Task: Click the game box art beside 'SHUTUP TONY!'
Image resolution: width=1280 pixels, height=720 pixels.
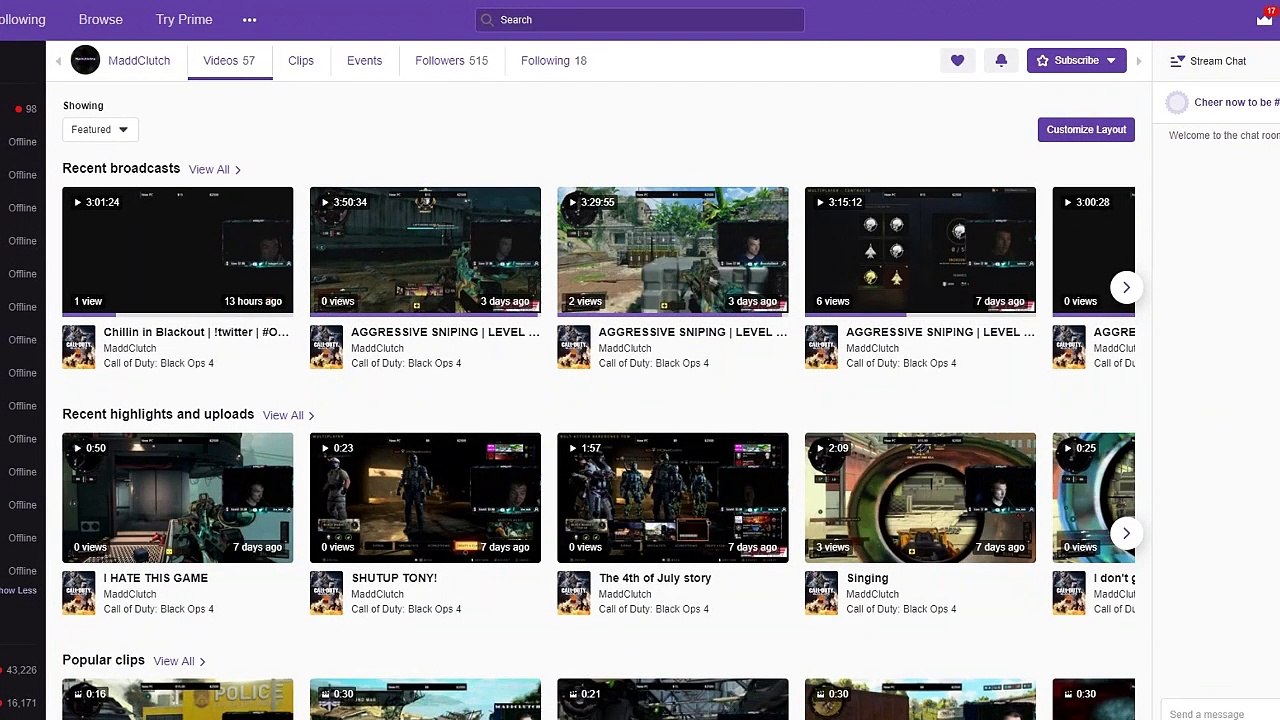Action: (x=326, y=593)
